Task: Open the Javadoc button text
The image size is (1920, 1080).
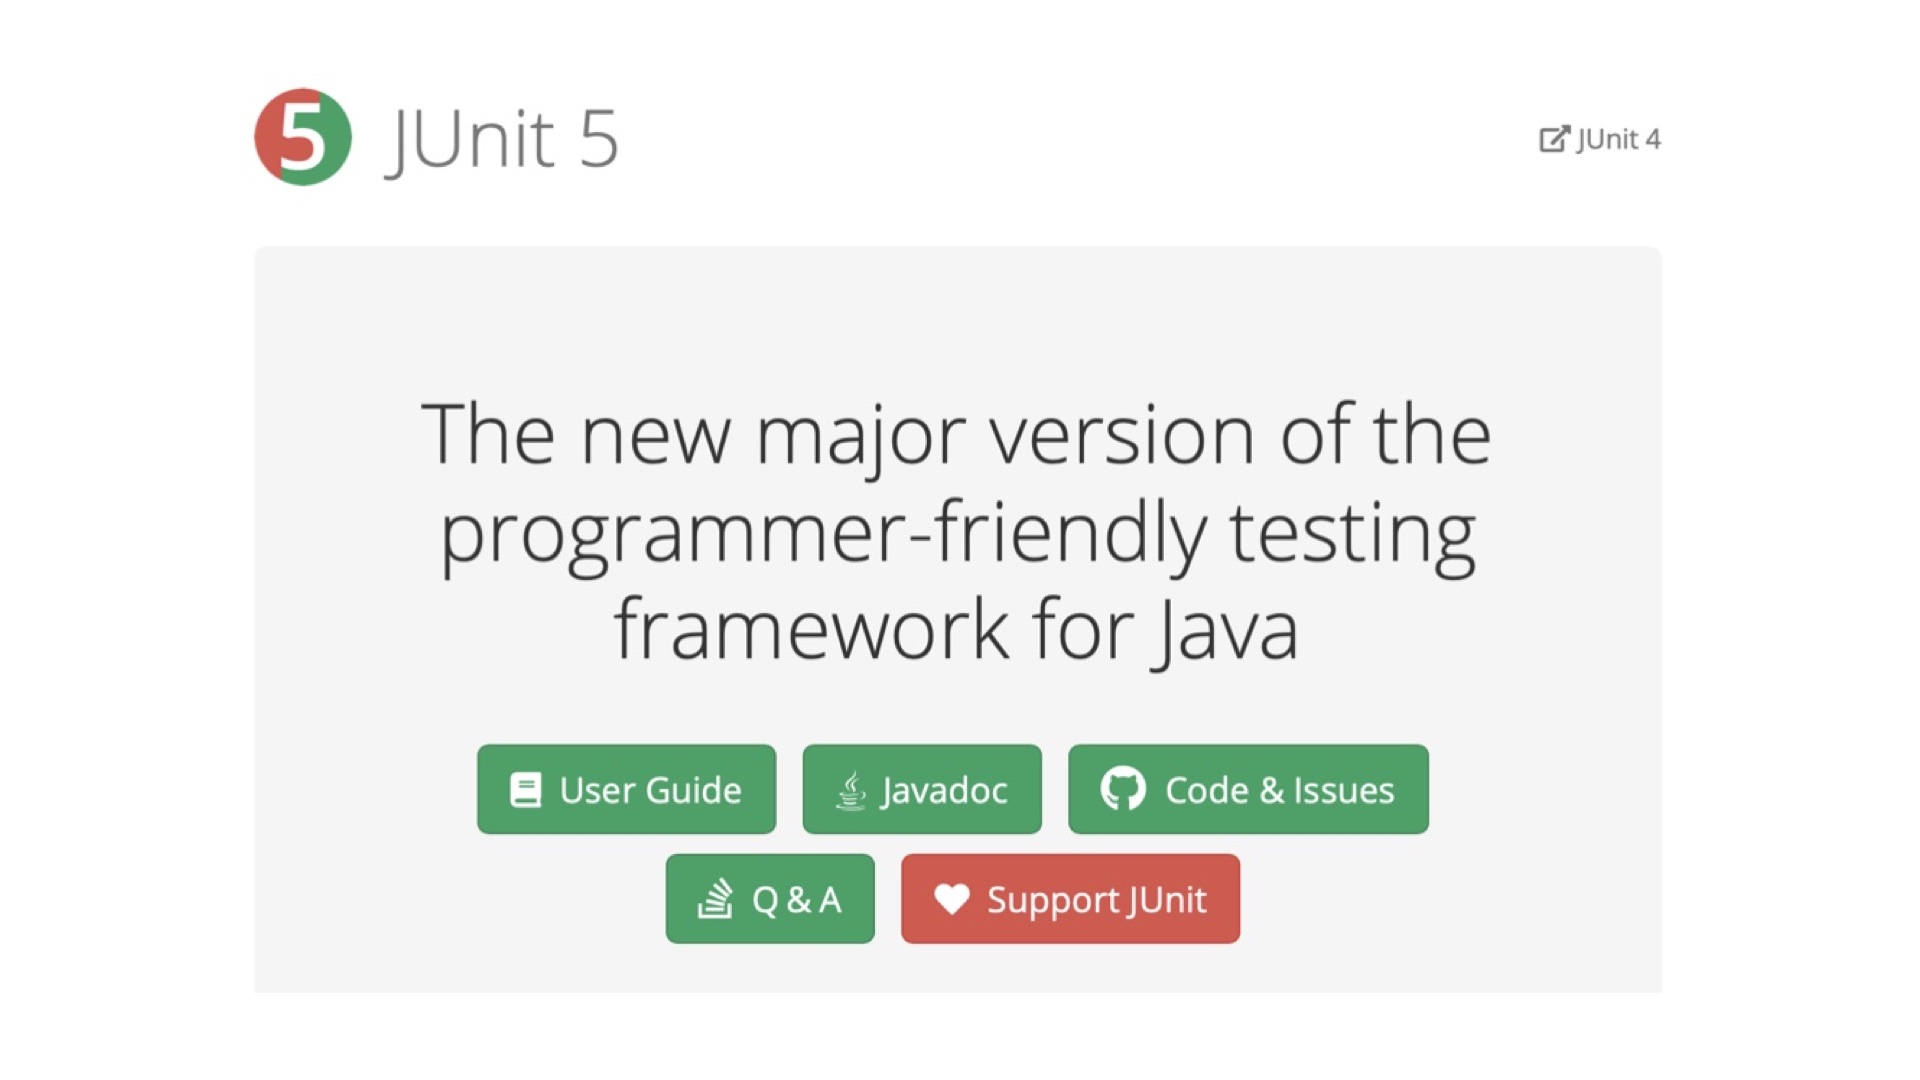Action: 944,791
